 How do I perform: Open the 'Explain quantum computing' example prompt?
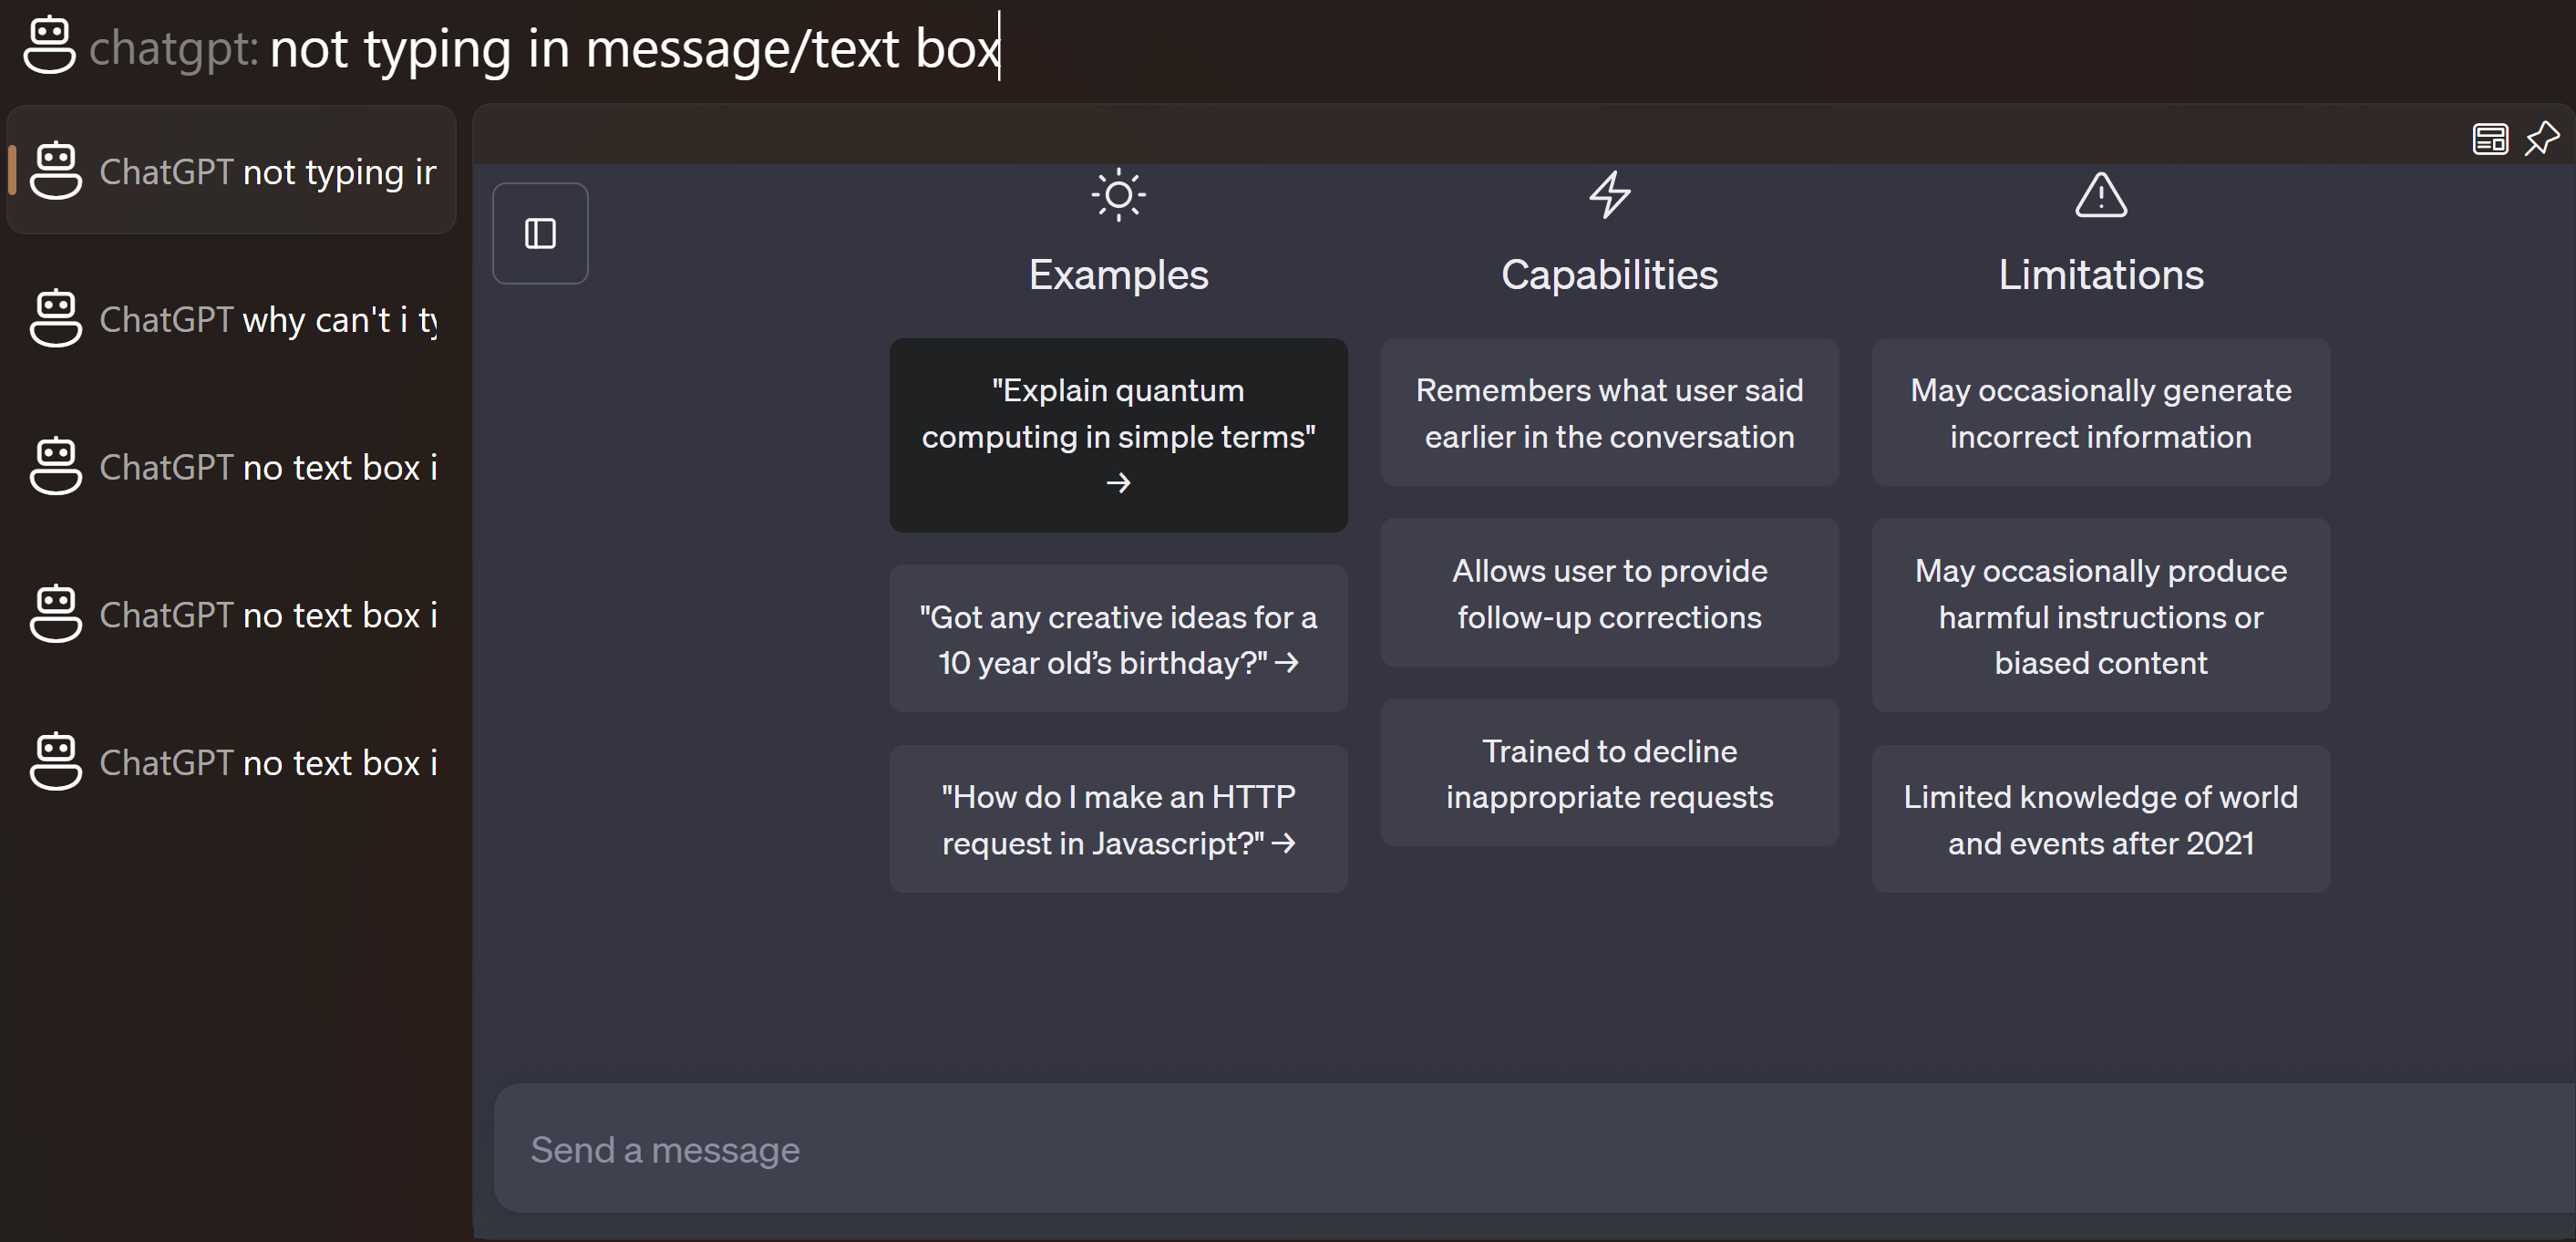(1117, 437)
